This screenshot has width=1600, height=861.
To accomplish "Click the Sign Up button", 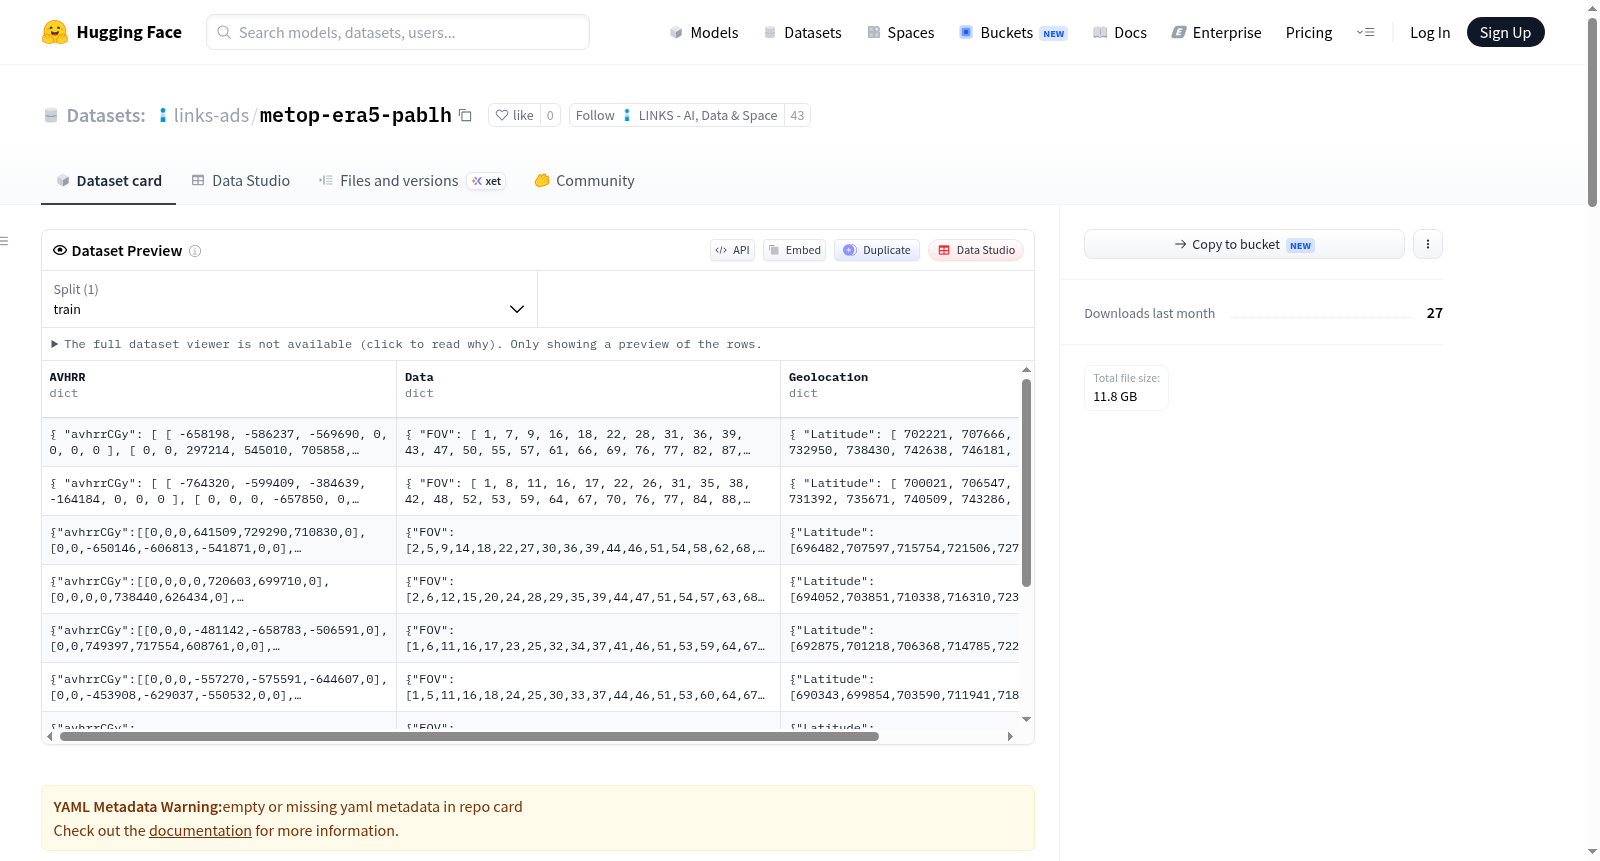I will click(1505, 32).
